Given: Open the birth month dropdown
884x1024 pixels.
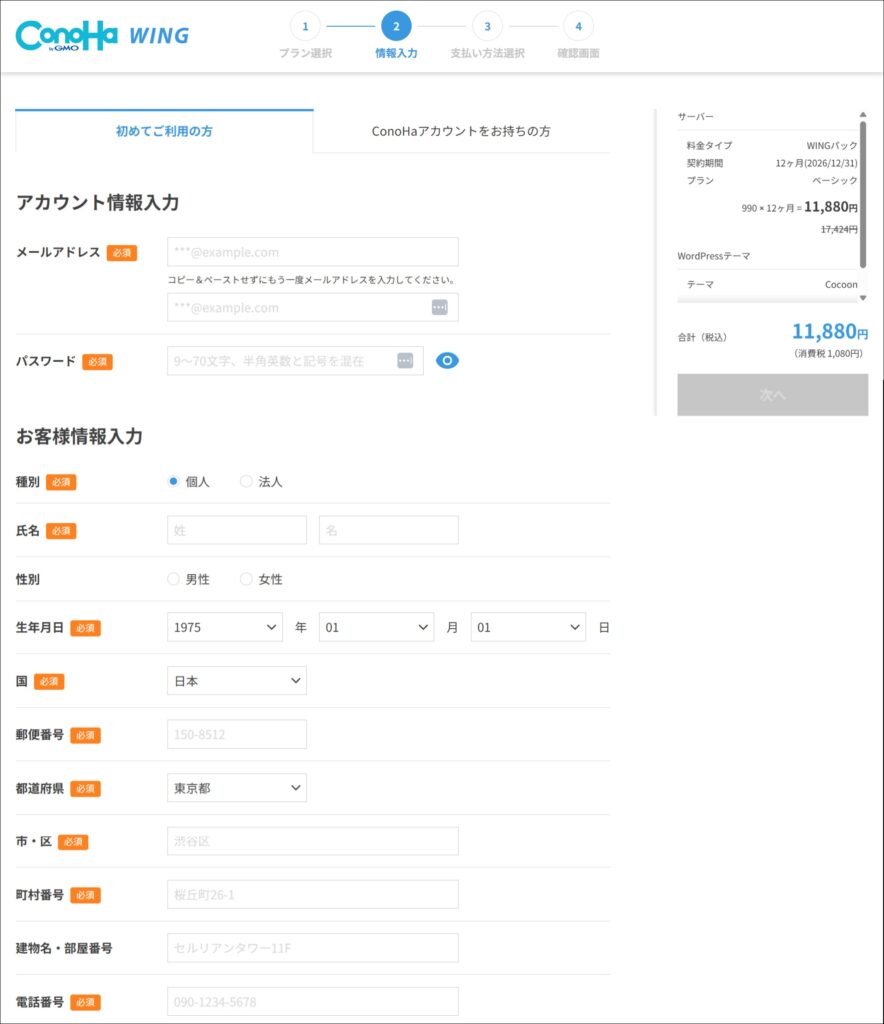Looking at the screenshot, I should tap(376, 627).
